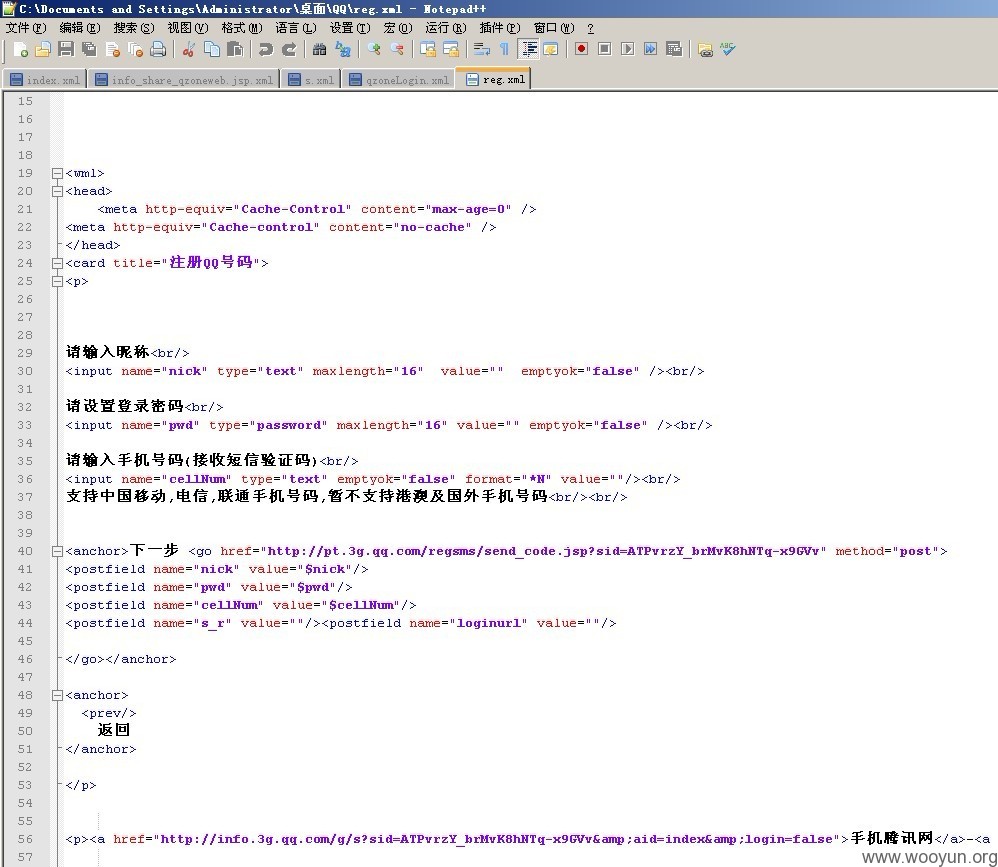
Task: Collapse the <wml> fold on line 19
Action: [x=57, y=173]
